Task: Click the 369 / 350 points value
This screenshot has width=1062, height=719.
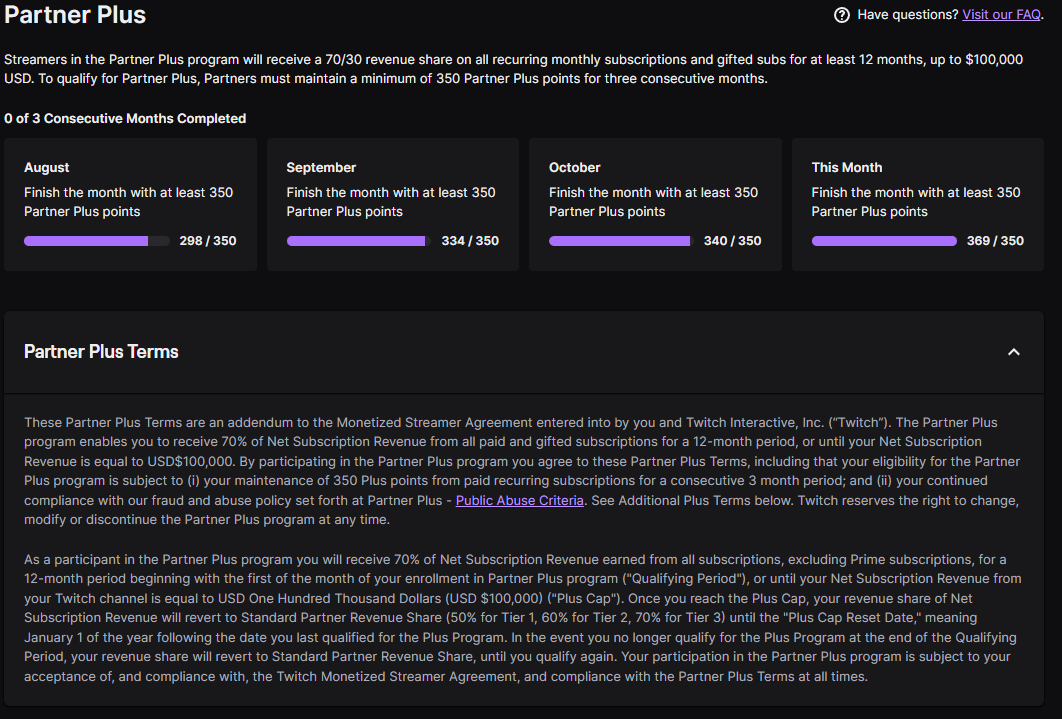Action: [995, 241]
